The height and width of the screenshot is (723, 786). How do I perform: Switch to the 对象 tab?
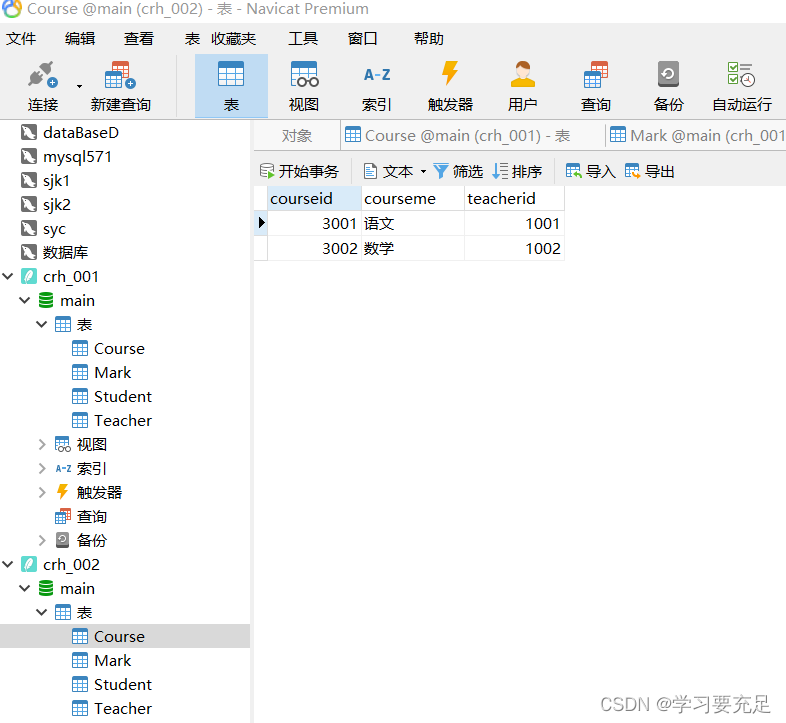[297, 136]
